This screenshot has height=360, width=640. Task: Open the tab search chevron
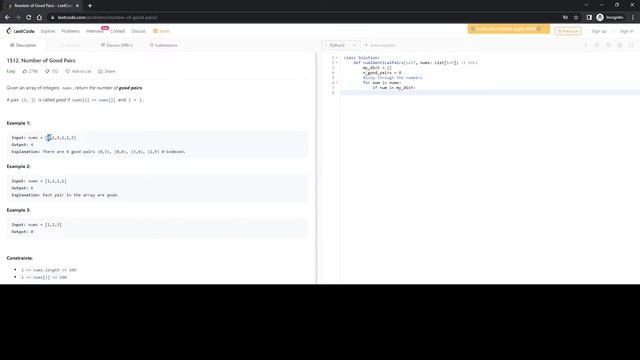pos(586,5)
